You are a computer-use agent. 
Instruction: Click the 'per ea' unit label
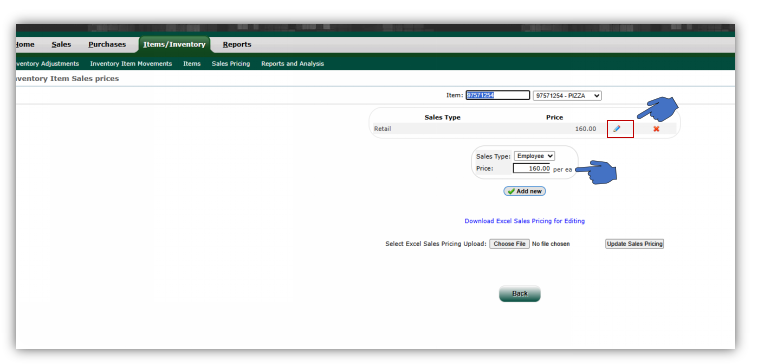click(x=562, y=169)
